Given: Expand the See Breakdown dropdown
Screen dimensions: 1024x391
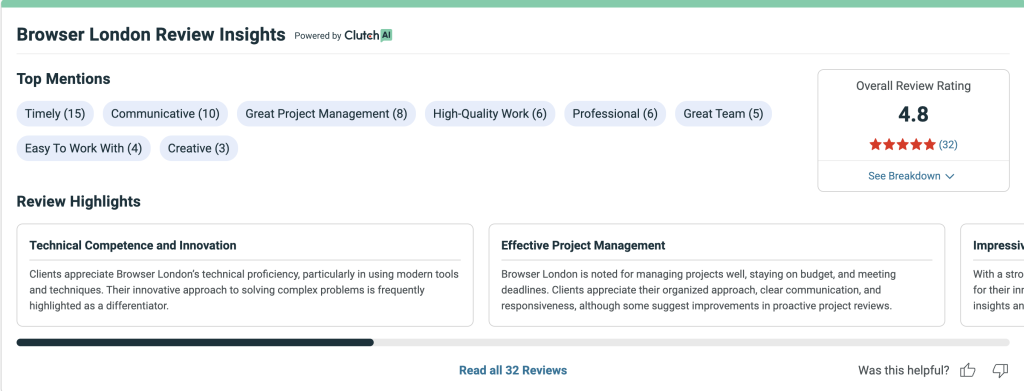Looking at the screenshot, I should coord(911,176).
